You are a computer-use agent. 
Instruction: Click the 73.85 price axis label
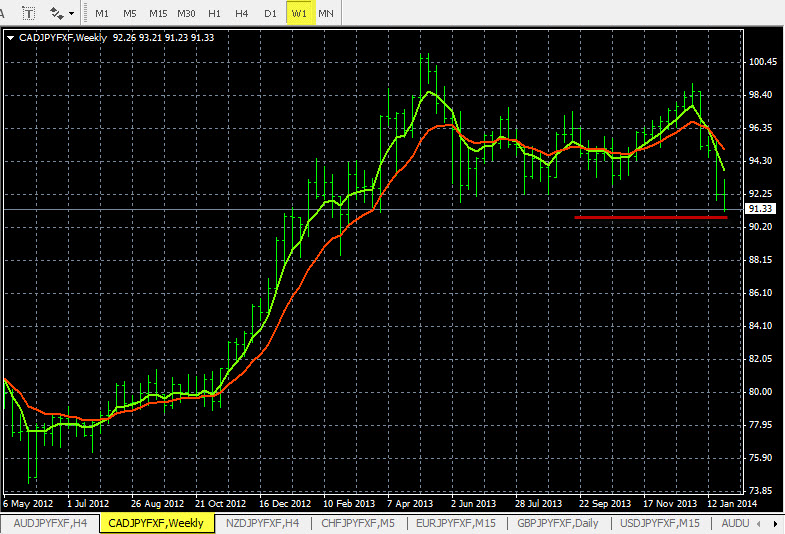(x=760, y=490)
